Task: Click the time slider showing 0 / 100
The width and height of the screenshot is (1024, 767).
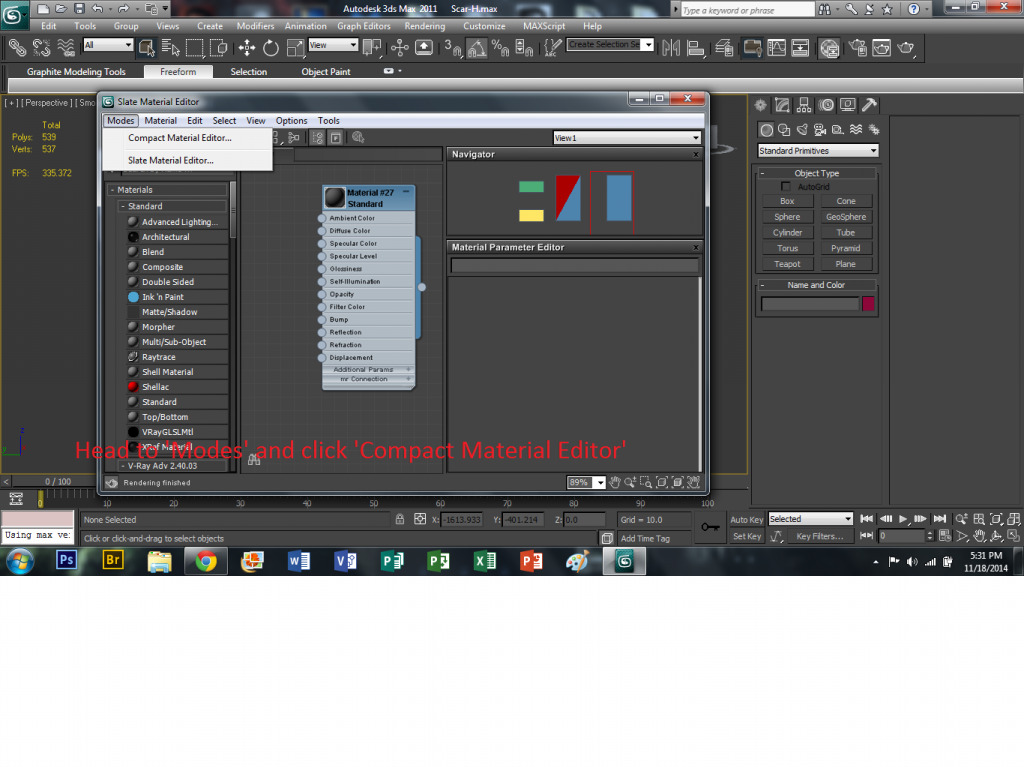Action: (x=58, y=481)
